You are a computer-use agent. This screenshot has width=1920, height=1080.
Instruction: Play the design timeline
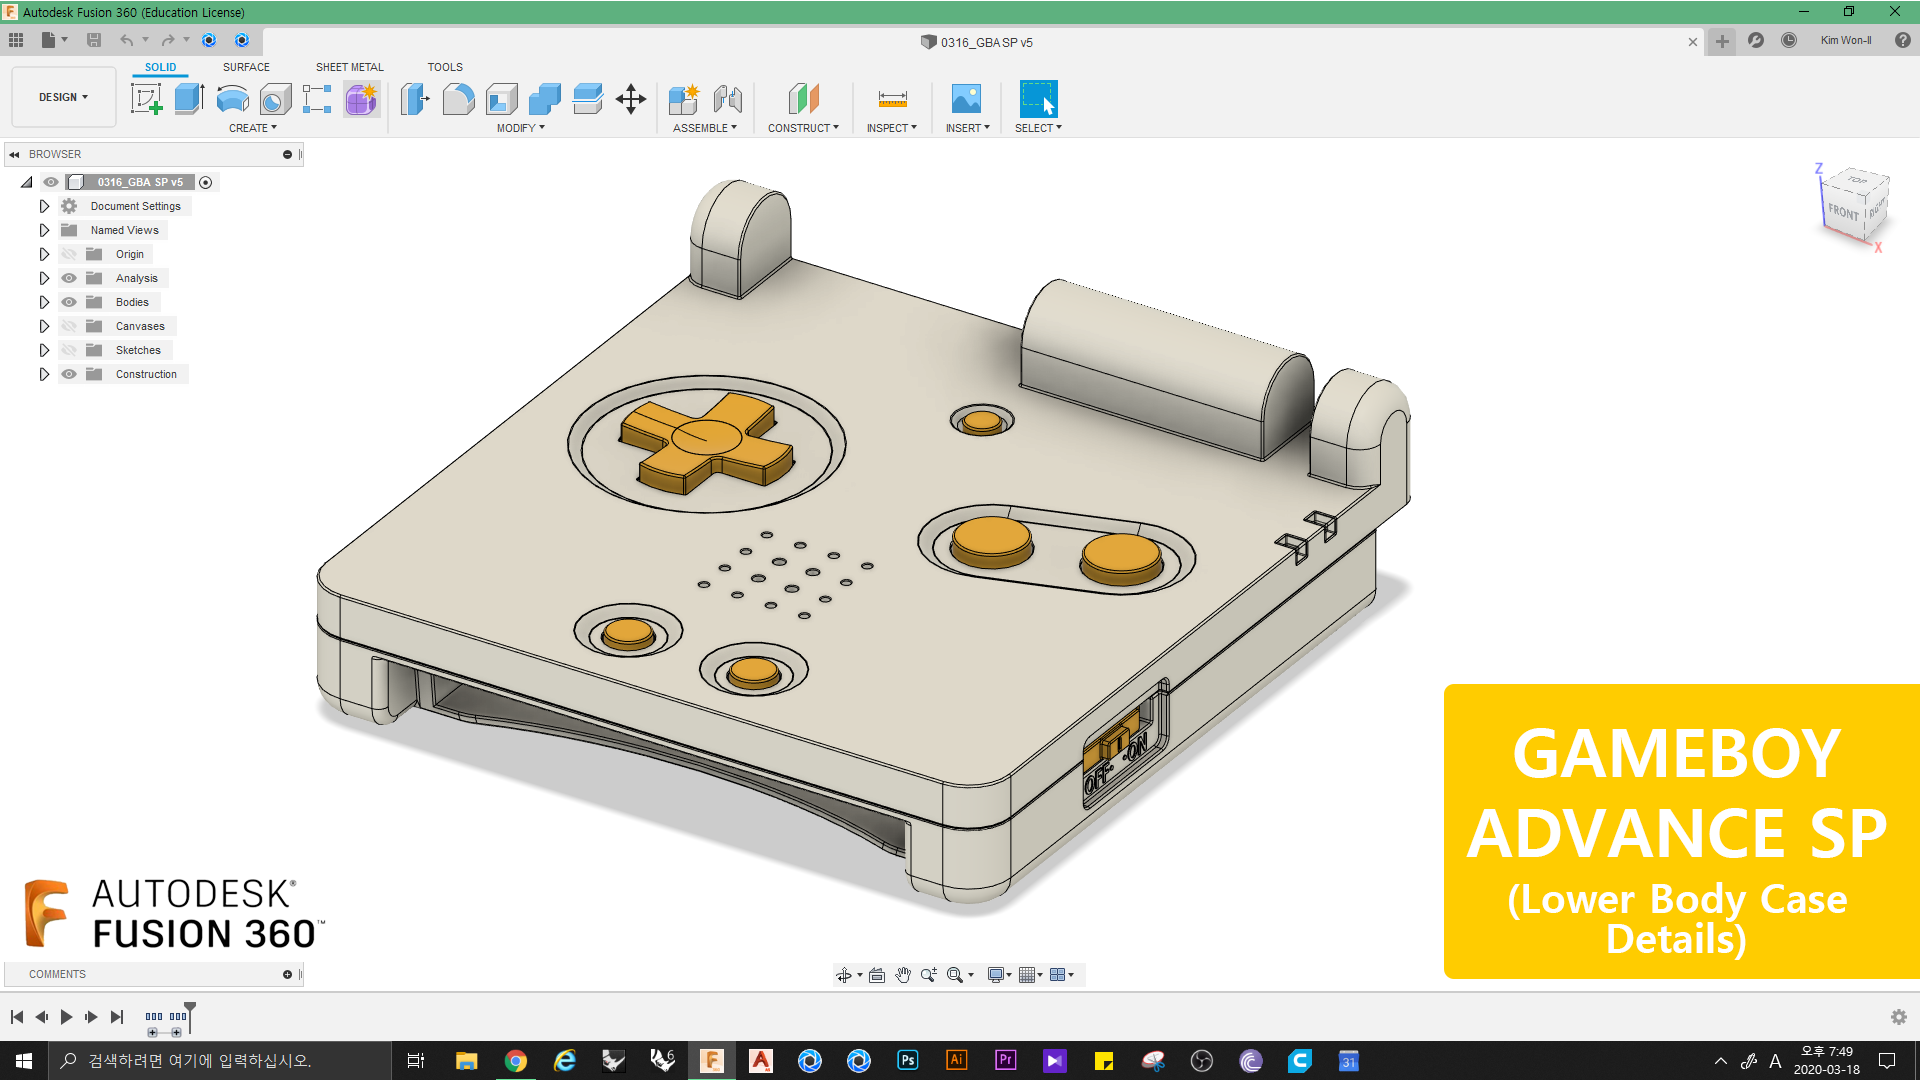point(66,1017)
